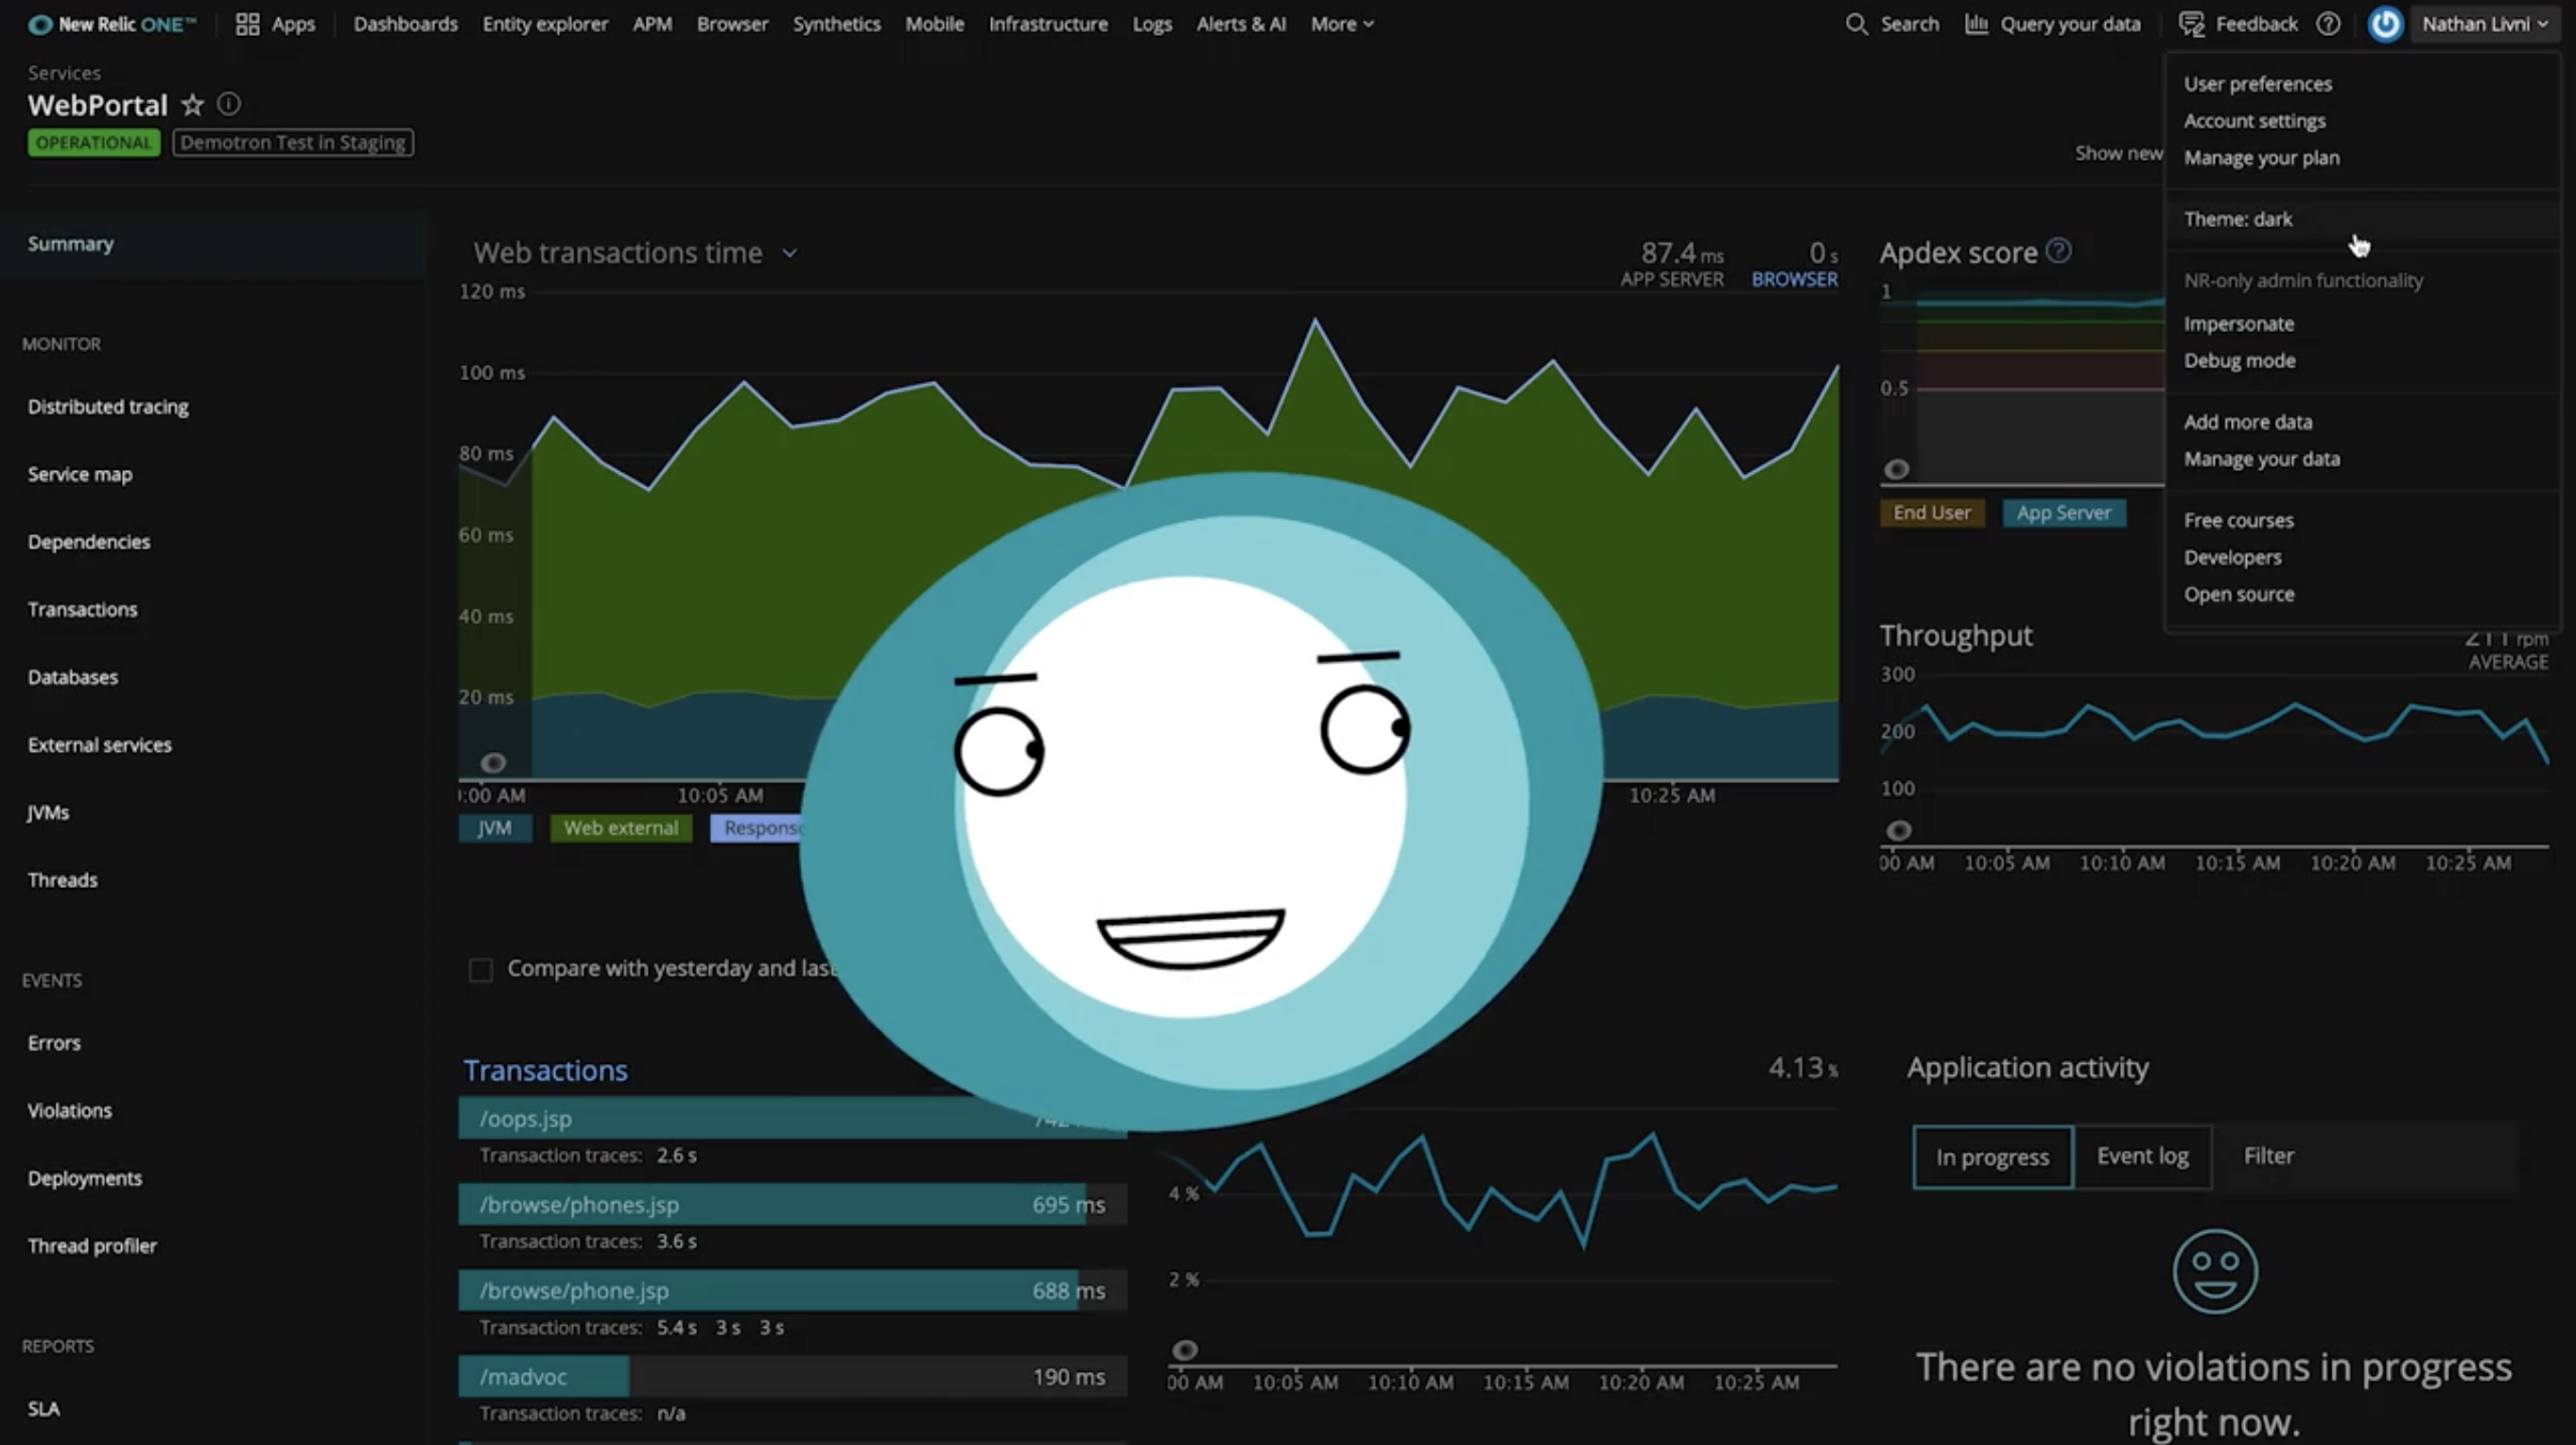This screenshot has height=1445, width=2576.
Task: Open Browser in the top nav
Action: coord(732,24)
